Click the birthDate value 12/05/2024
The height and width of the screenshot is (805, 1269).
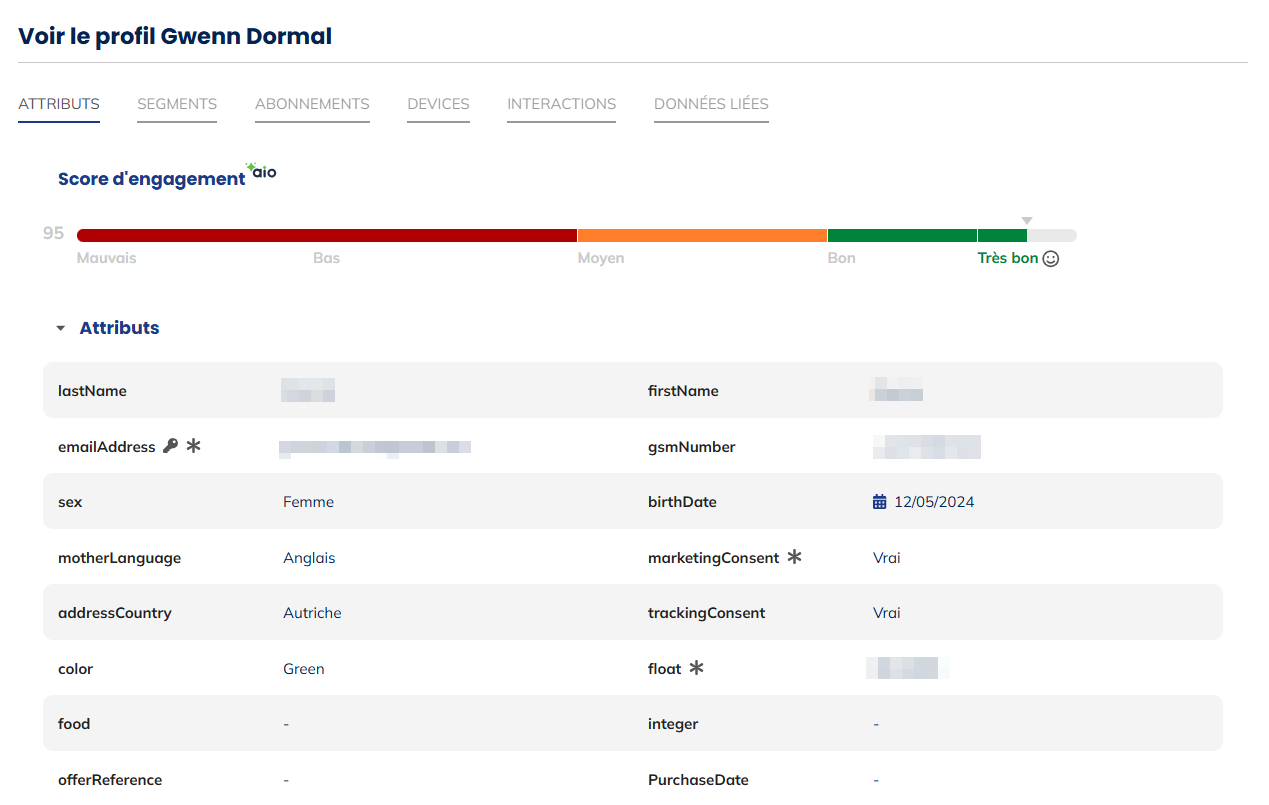934,502
